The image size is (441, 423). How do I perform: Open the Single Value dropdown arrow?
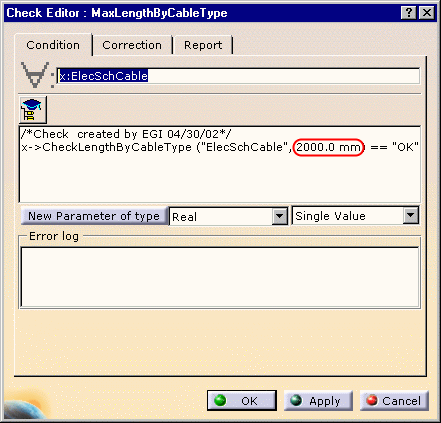click(x=411, y=216)
